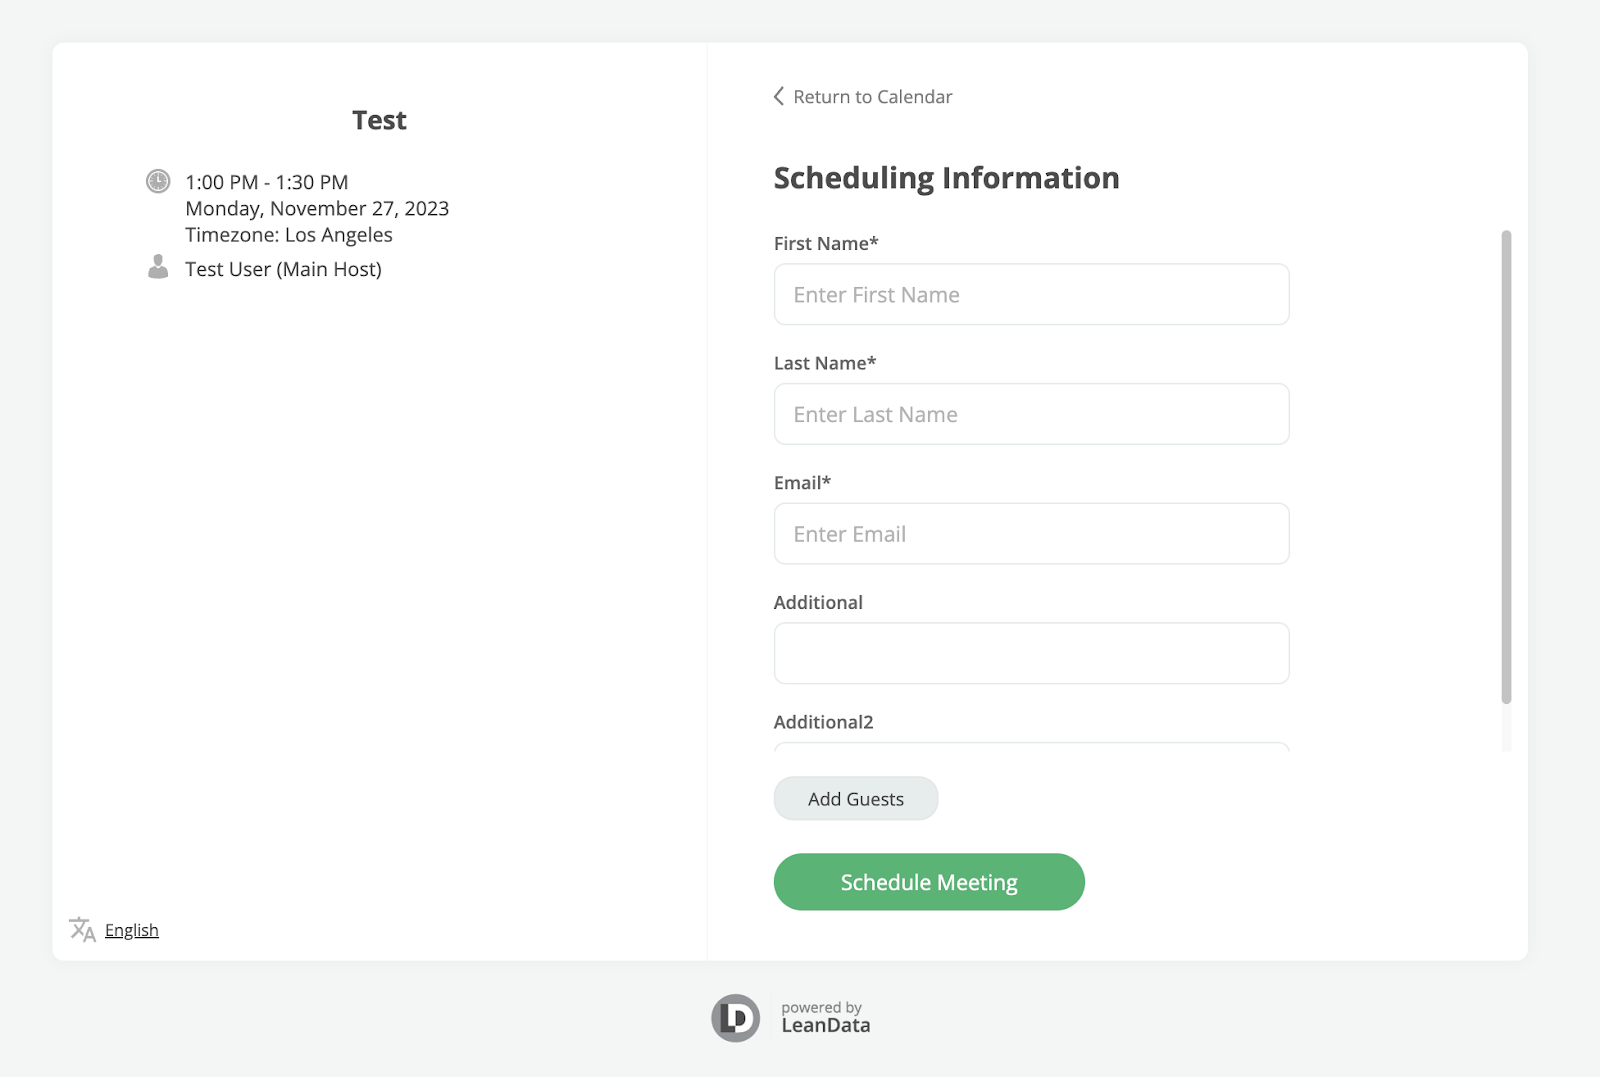Select the Enter Email input box
Screen dimensions: 1600x1077
[1031, 534]
